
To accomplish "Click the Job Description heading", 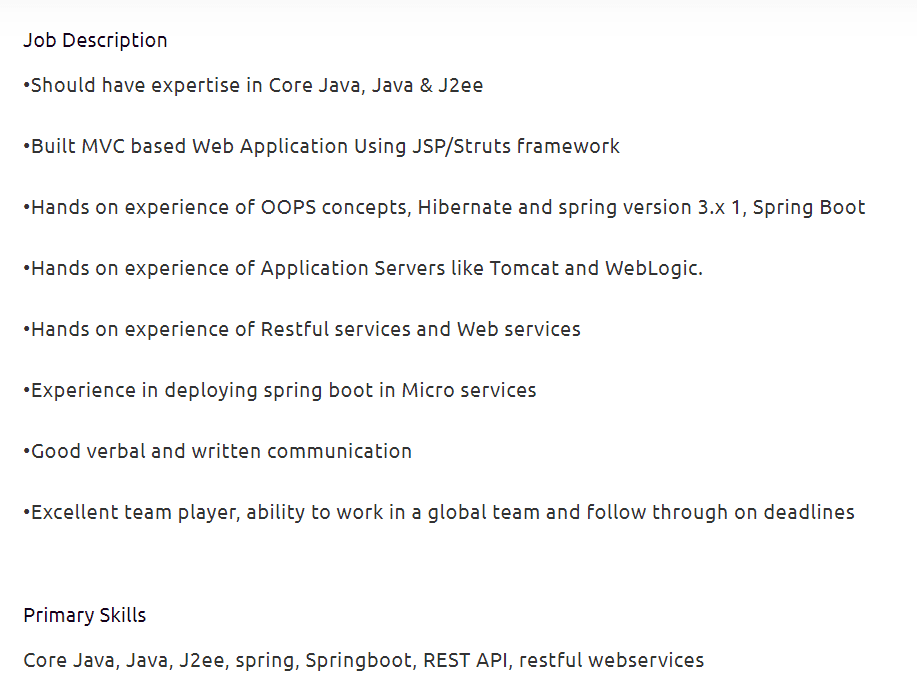I will point(95,41).
